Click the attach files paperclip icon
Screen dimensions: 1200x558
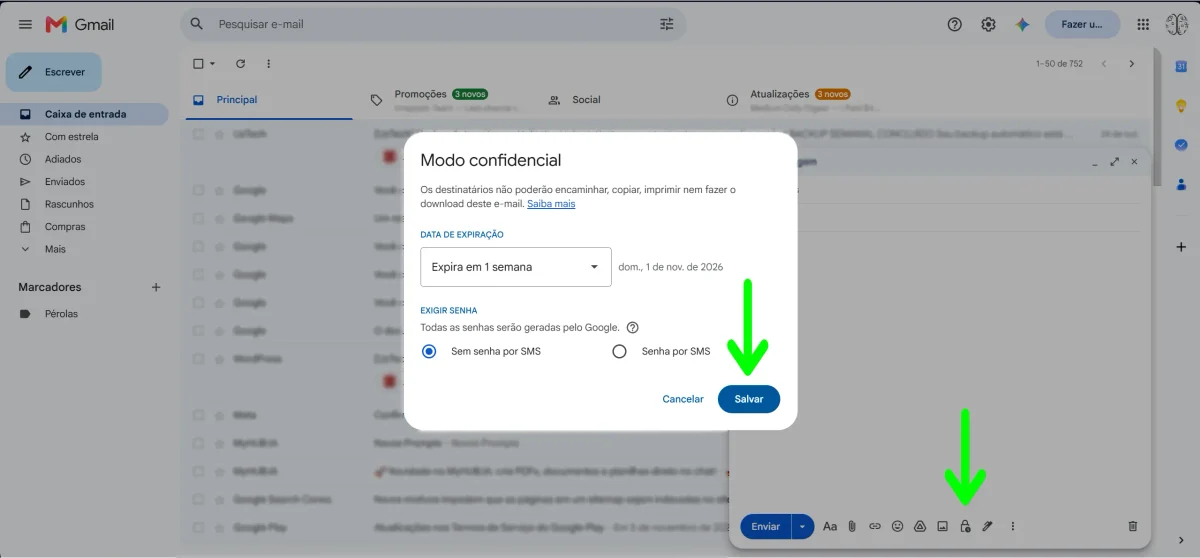852,526
